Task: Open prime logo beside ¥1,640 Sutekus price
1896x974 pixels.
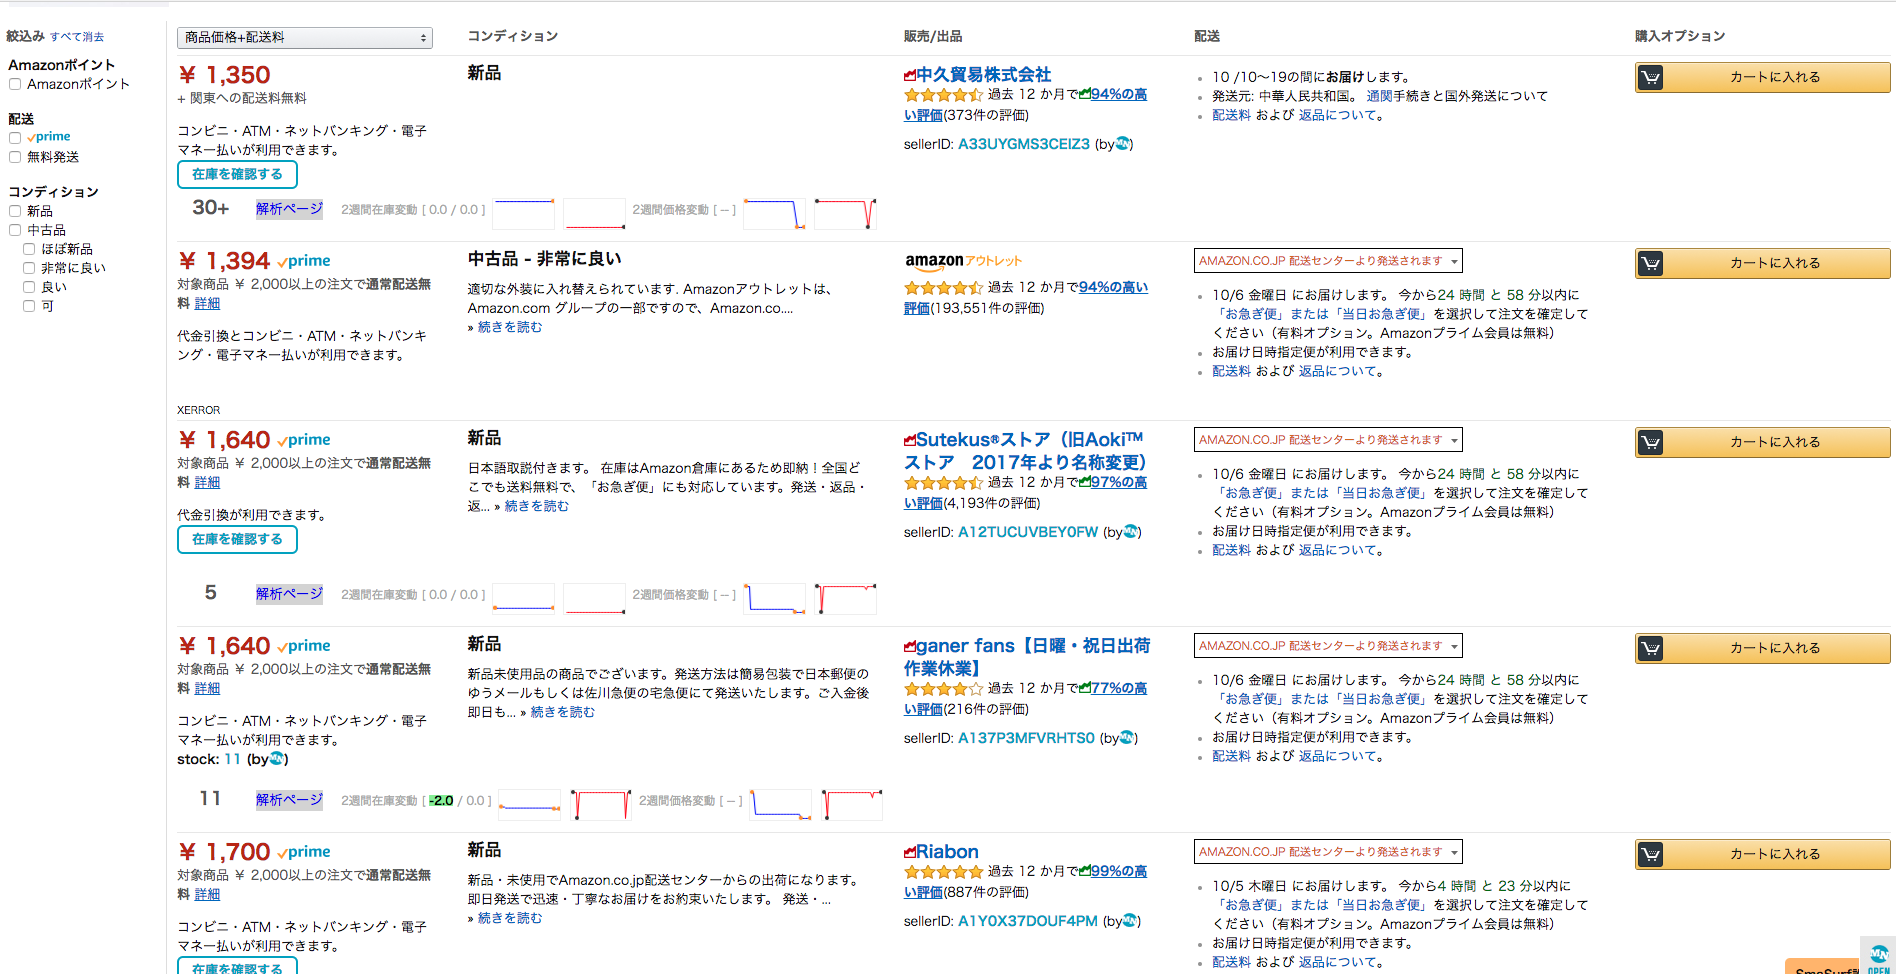Action: coord(304,440)
